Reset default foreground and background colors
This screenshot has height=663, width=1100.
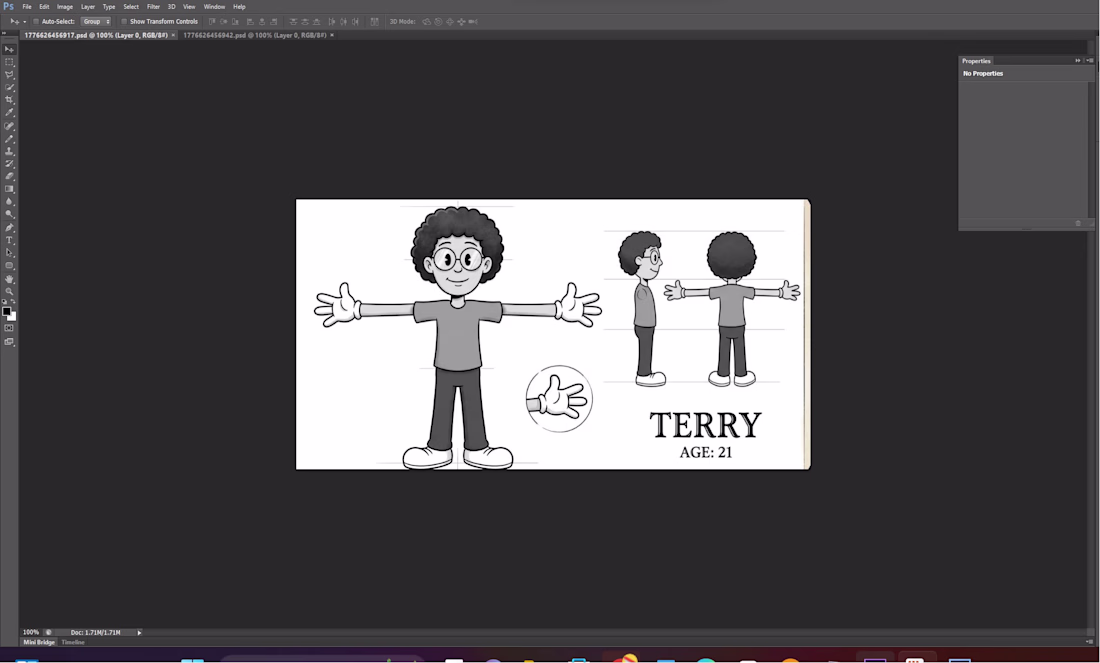[x=4, y=302]
